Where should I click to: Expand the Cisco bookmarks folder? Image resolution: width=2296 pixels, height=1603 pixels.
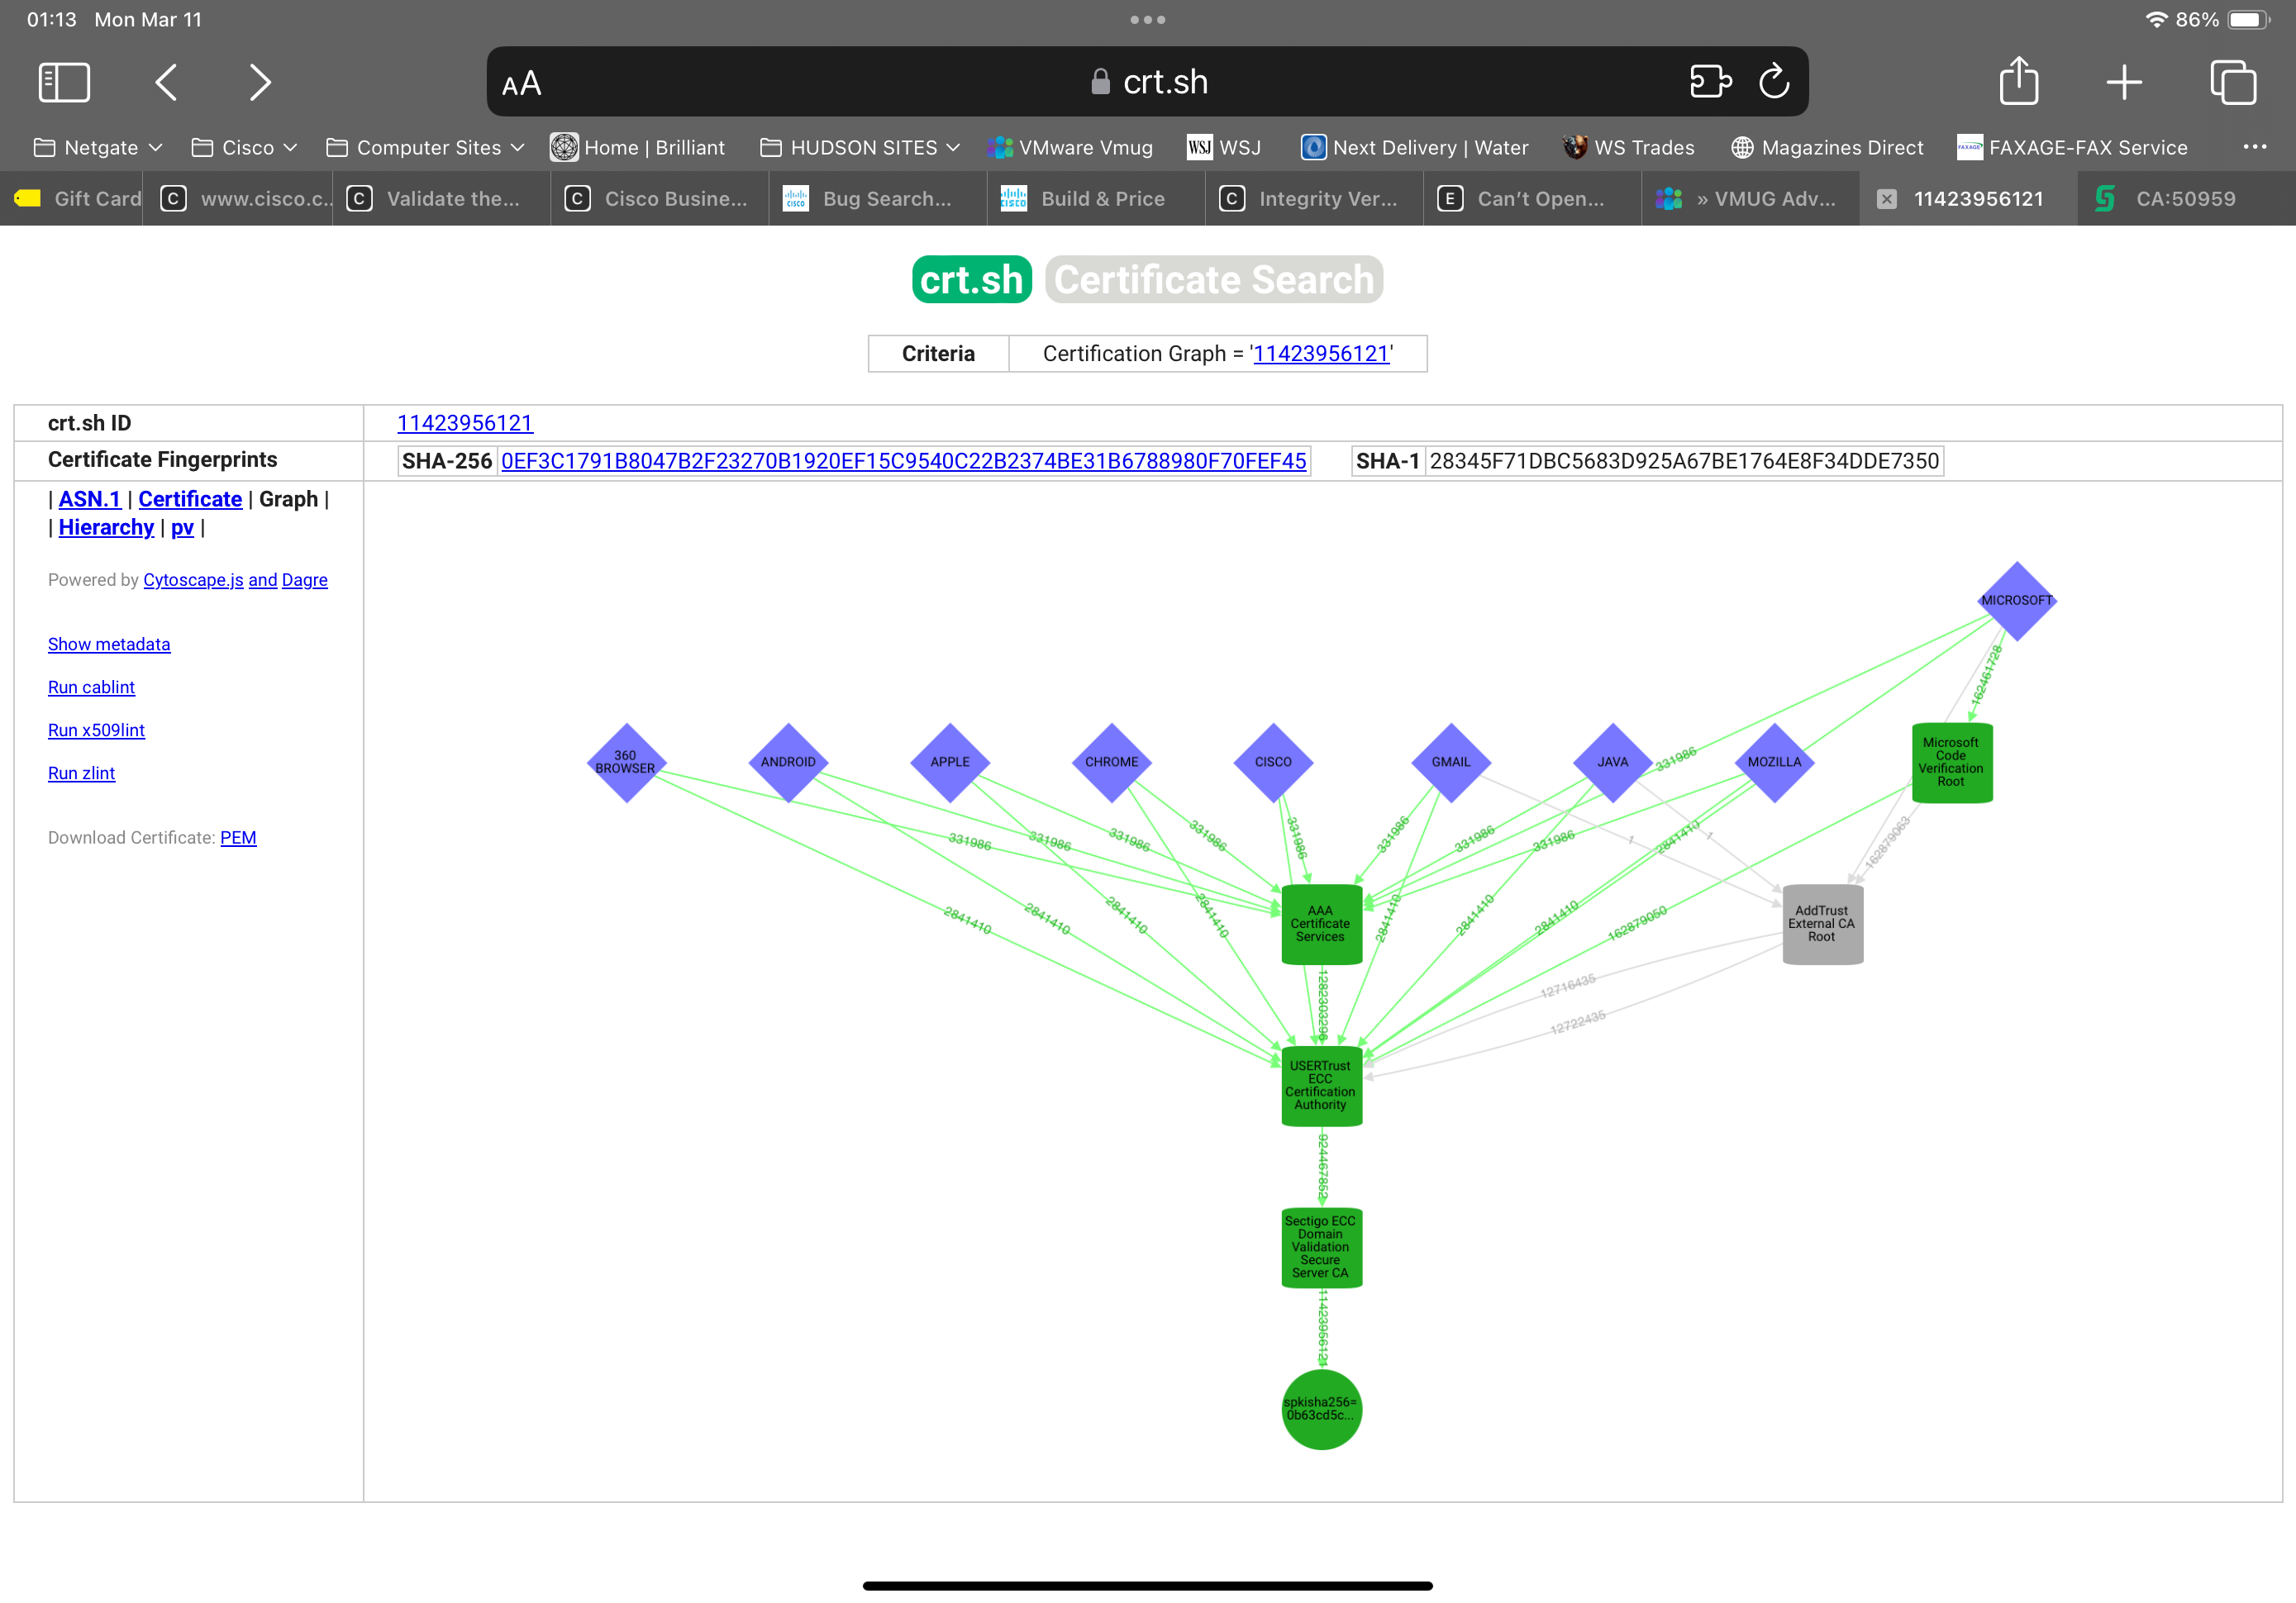pyautogui.click(x=245, y=148)
